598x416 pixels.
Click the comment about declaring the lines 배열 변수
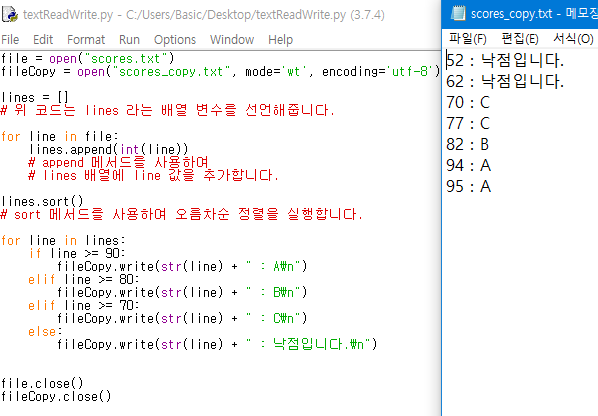[x=168, y=111]
